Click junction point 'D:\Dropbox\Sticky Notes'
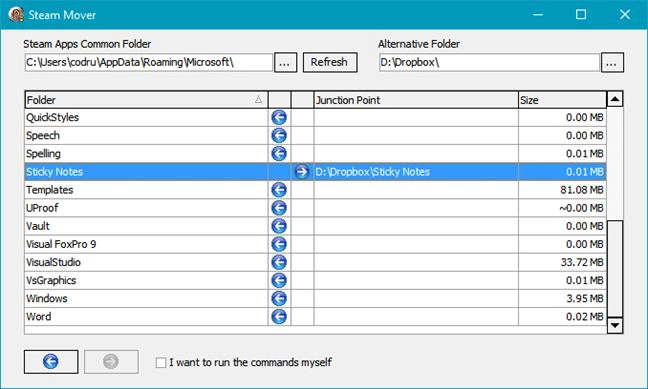648x389 pixels. coord(373,172)
